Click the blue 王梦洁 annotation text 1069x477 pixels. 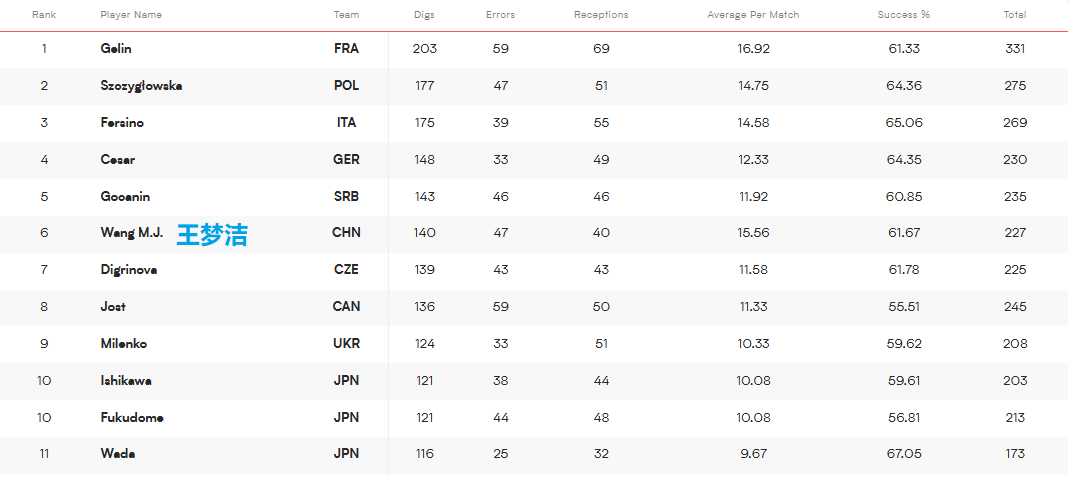[212, 234]
